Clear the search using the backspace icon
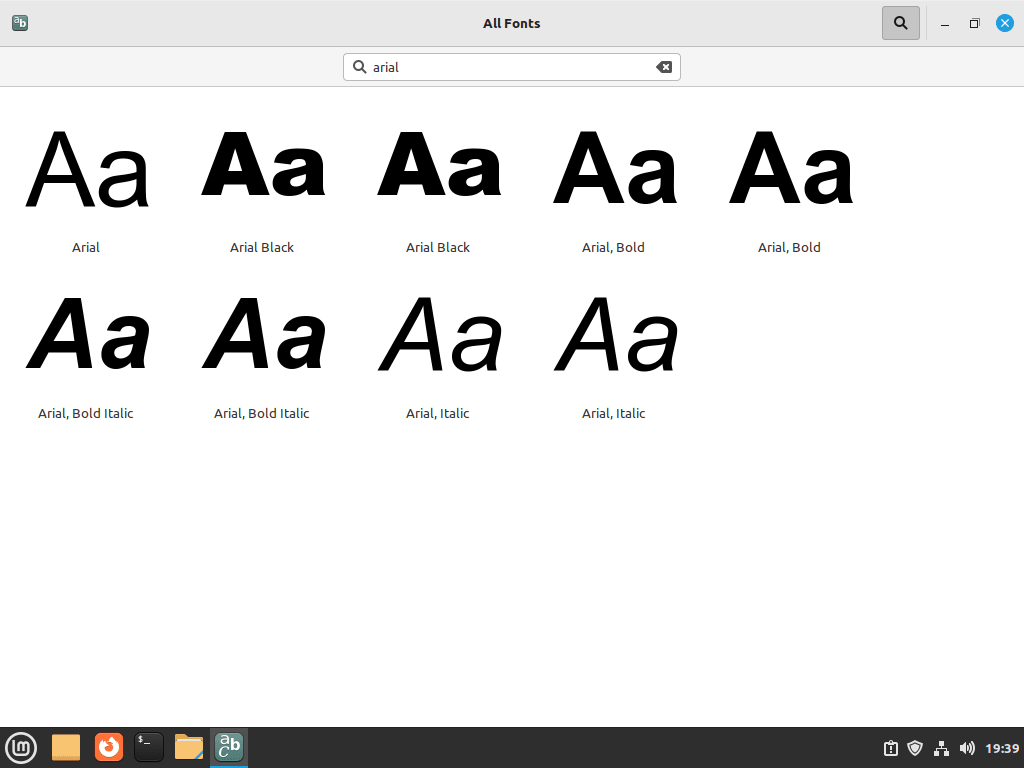This screenshot has width=1024, height=768. (x=664, y=66)
